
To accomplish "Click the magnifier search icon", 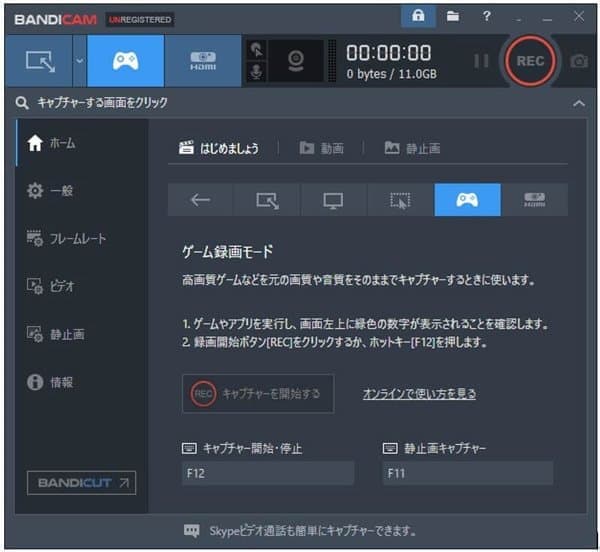I will point(22,103).
